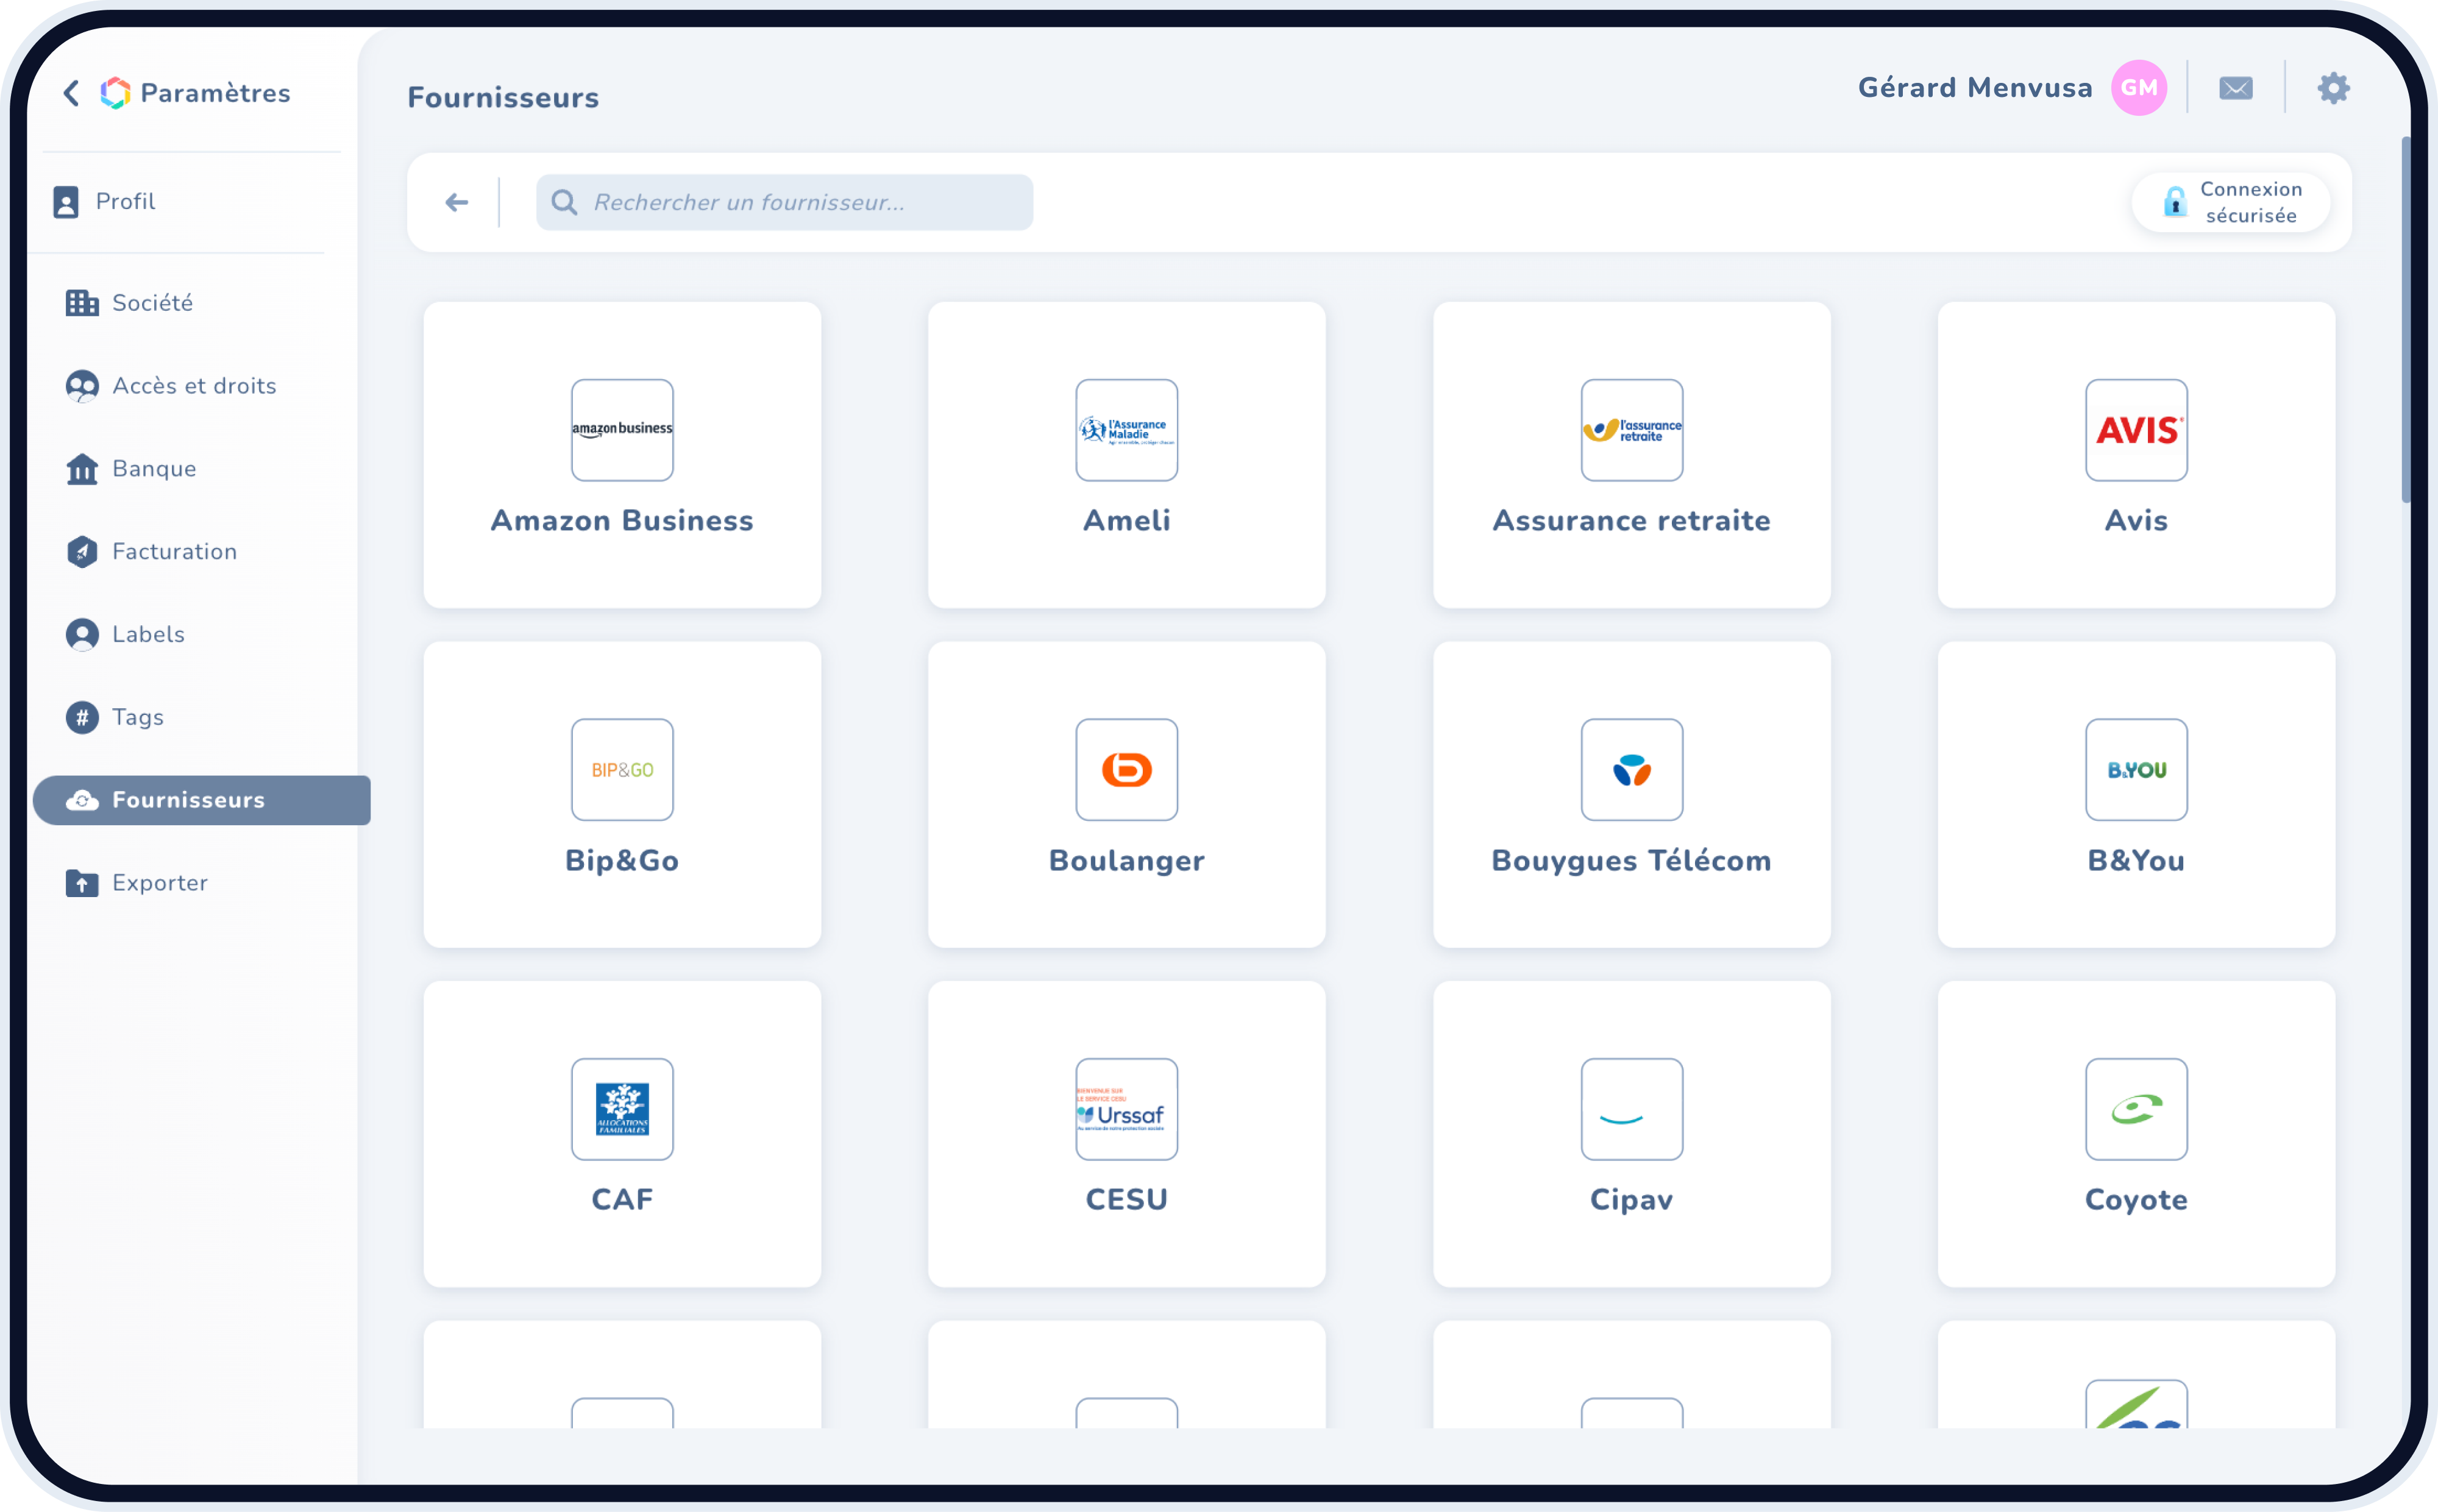
Task: Open the Profil menu item
Action: (125, 202)
